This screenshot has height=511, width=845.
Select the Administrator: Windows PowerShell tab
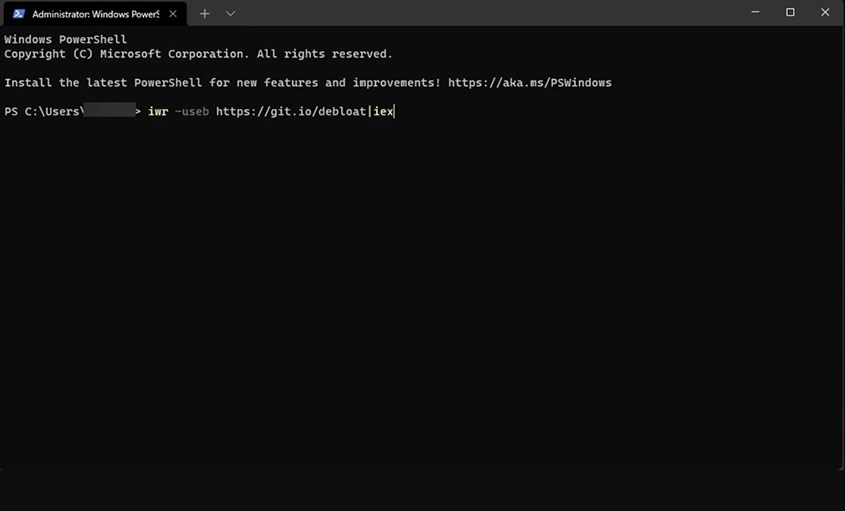pyautogui.click(x=95, y=14)
